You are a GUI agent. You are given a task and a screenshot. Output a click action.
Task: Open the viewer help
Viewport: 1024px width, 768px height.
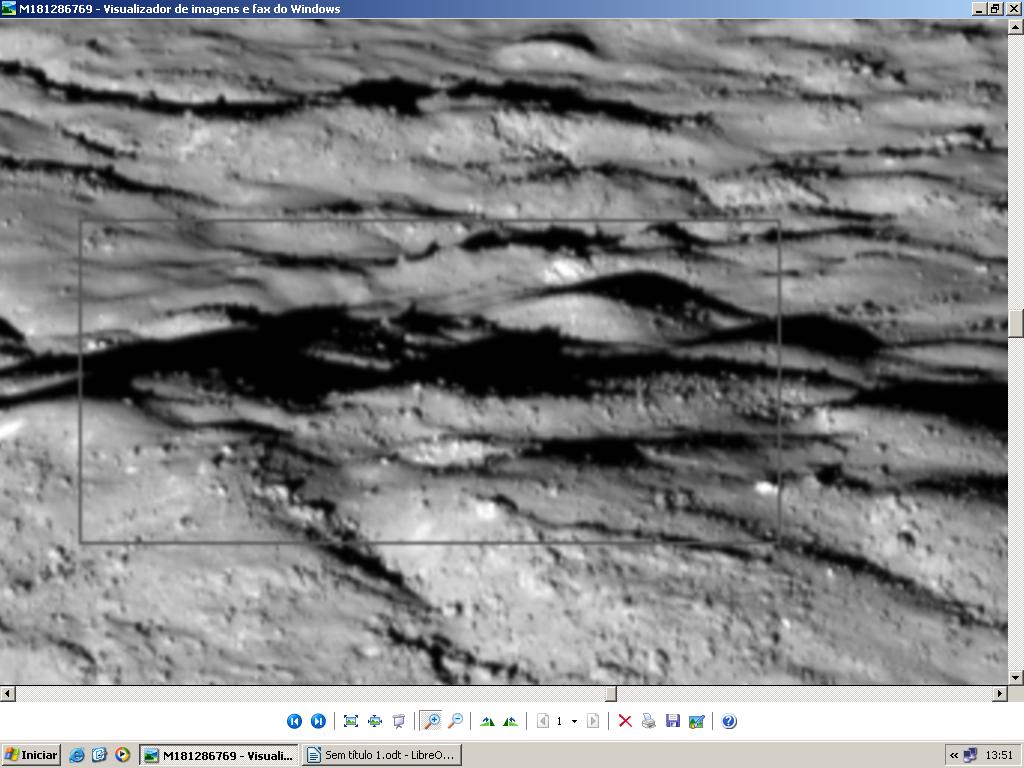coord(729,721)
